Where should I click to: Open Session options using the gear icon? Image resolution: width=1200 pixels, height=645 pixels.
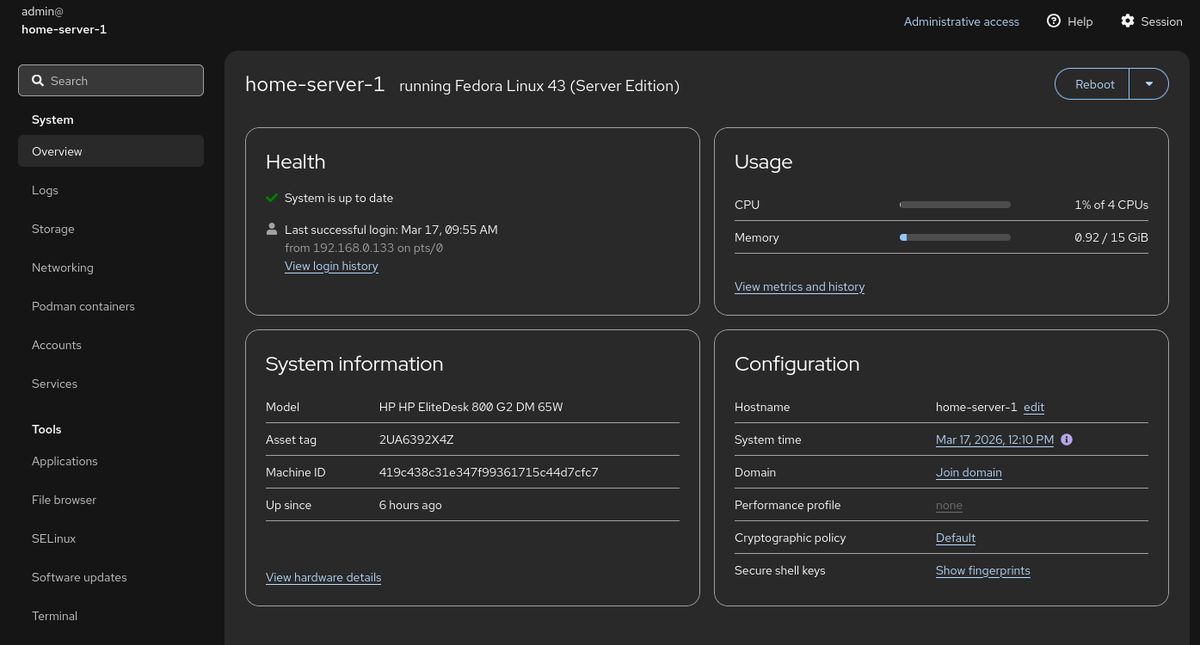(x=1128, y=21)
